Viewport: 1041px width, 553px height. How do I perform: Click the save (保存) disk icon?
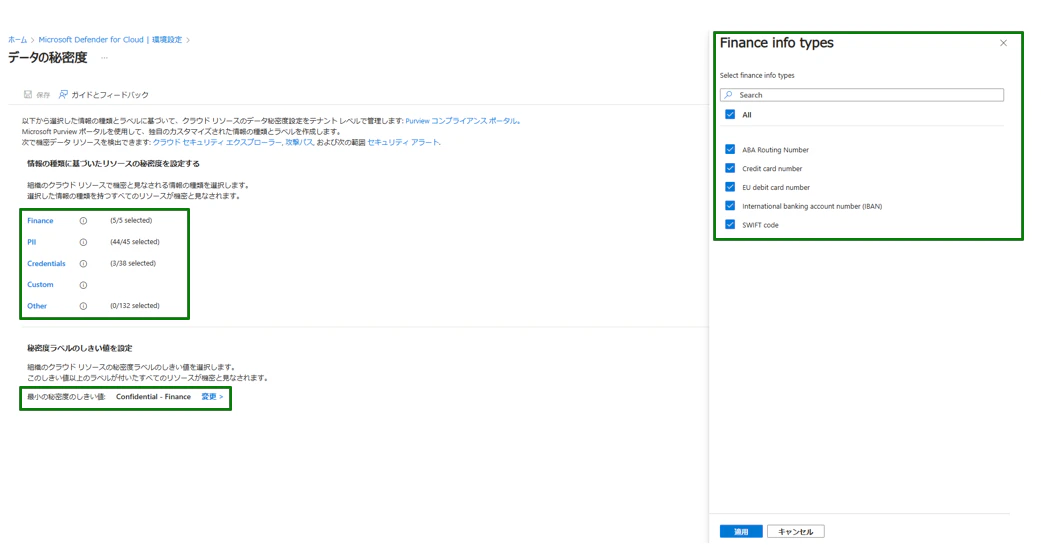pyautogui.click(x=28, y=95)
